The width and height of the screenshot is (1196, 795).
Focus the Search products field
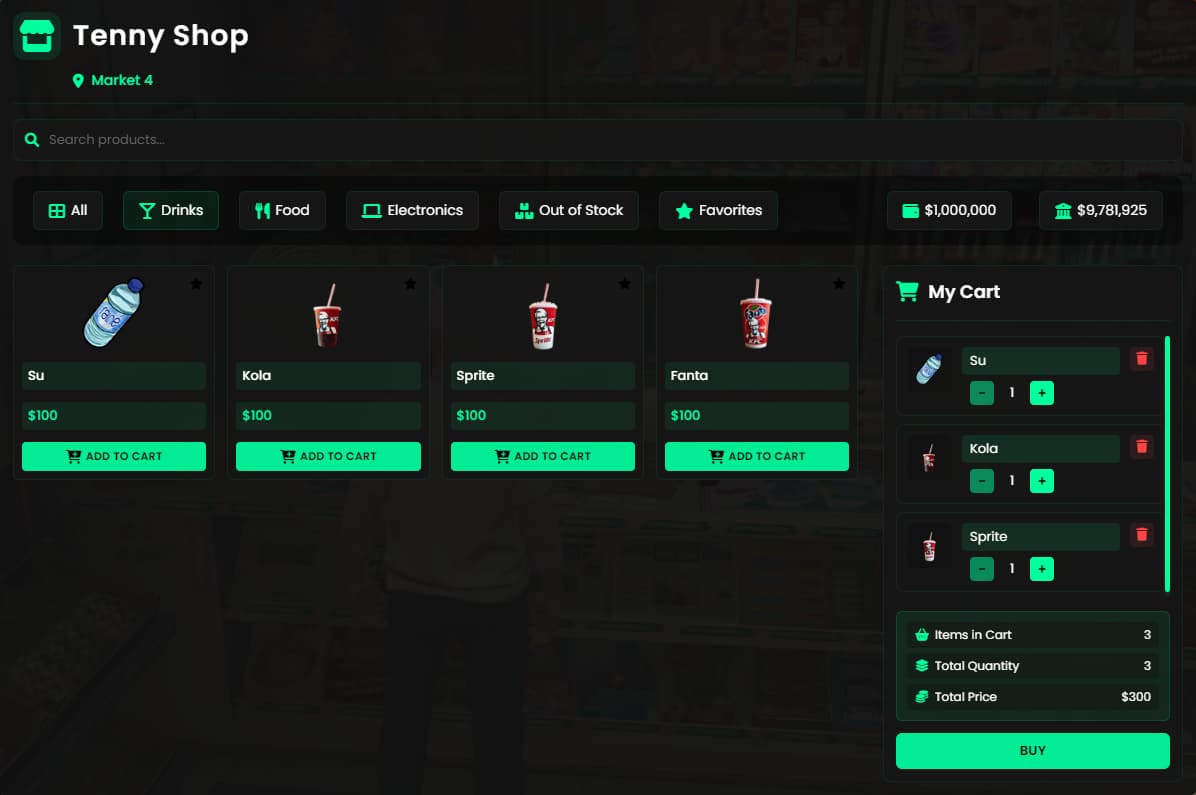597,140
